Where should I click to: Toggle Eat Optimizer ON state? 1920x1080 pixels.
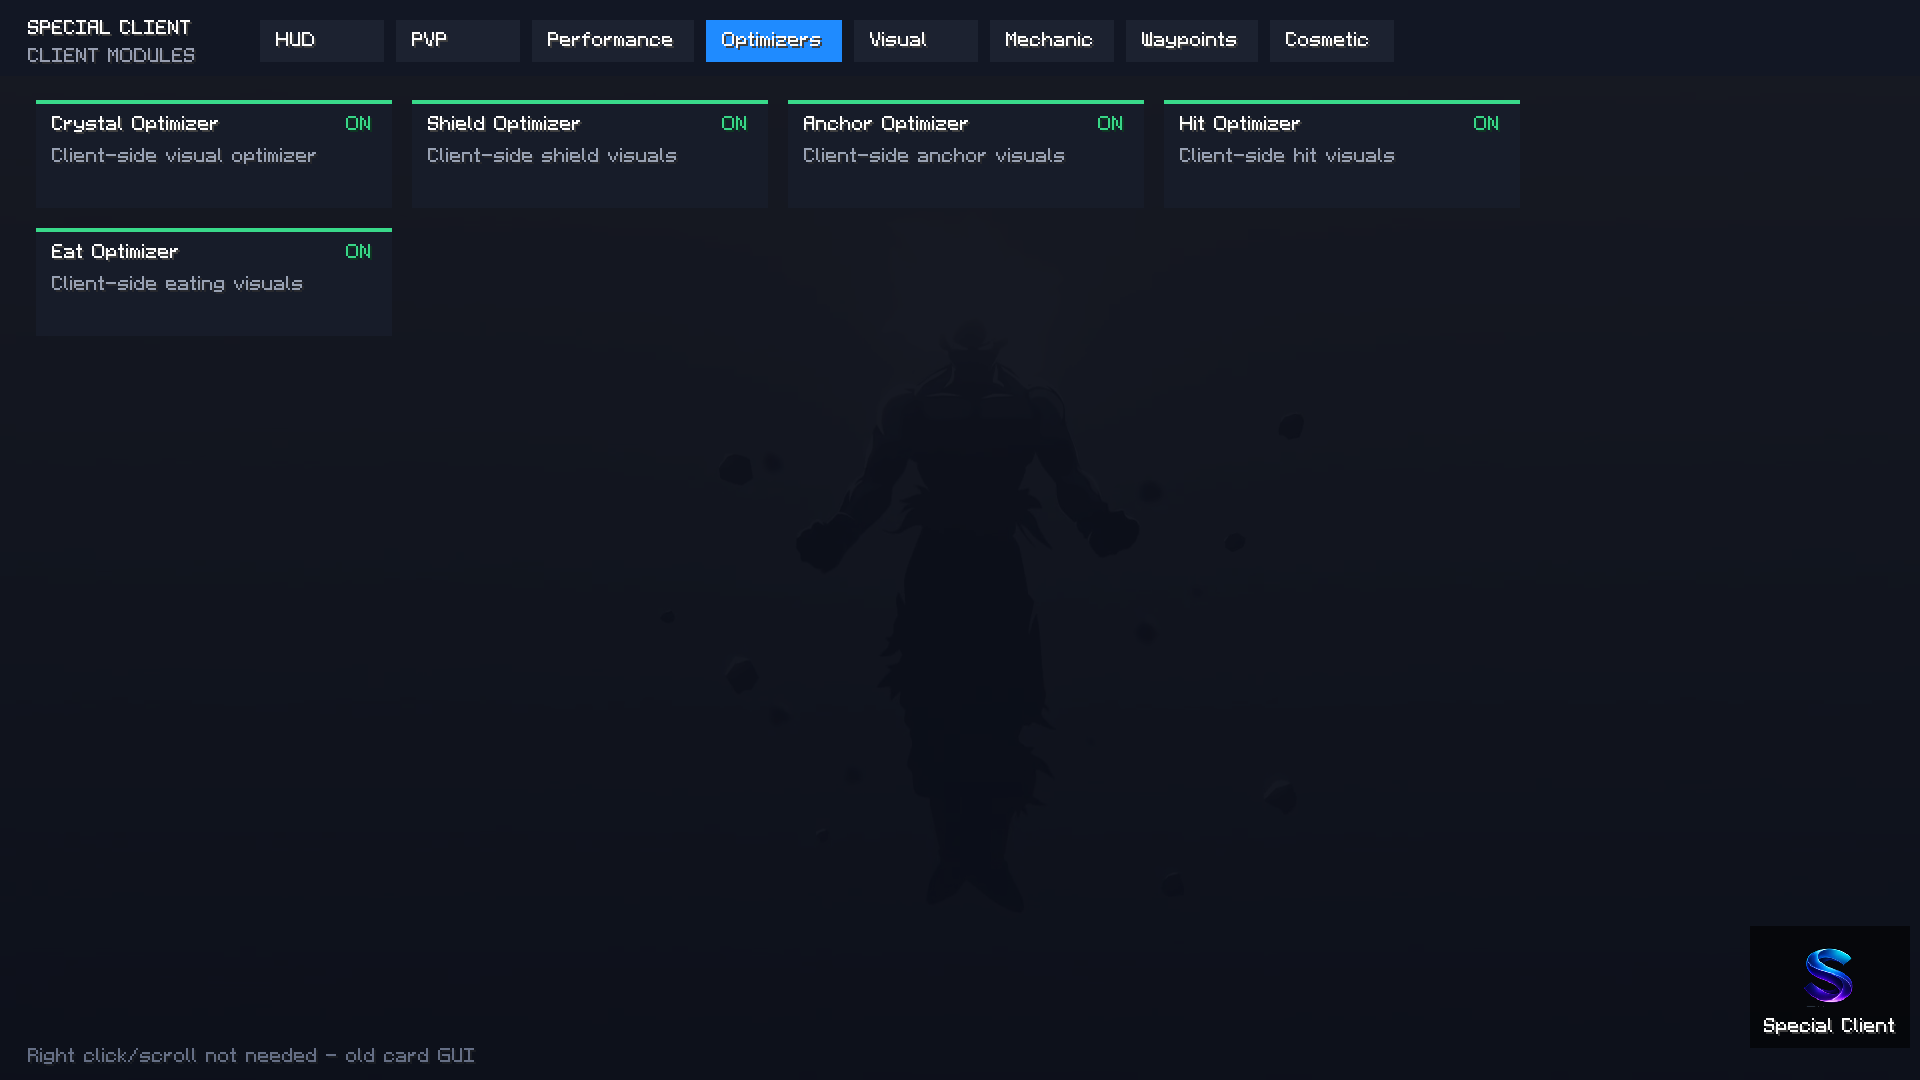pos(358,252)
